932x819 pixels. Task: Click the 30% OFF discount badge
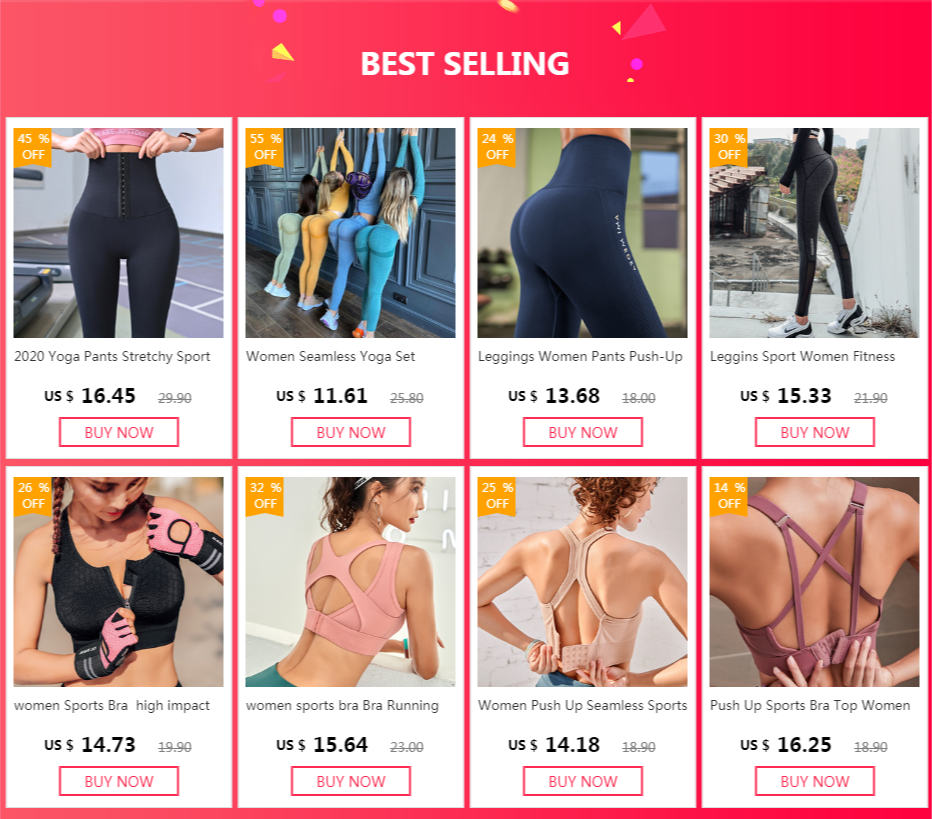[729, 147]
